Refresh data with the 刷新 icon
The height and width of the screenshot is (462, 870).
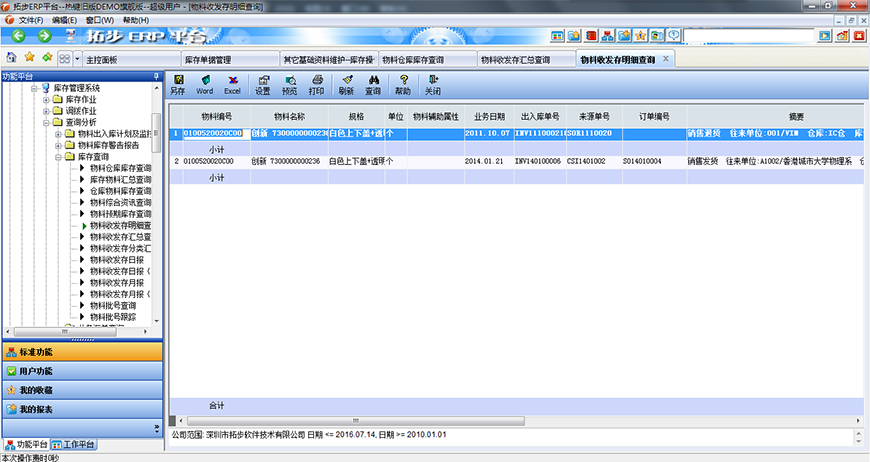[346, 84]
